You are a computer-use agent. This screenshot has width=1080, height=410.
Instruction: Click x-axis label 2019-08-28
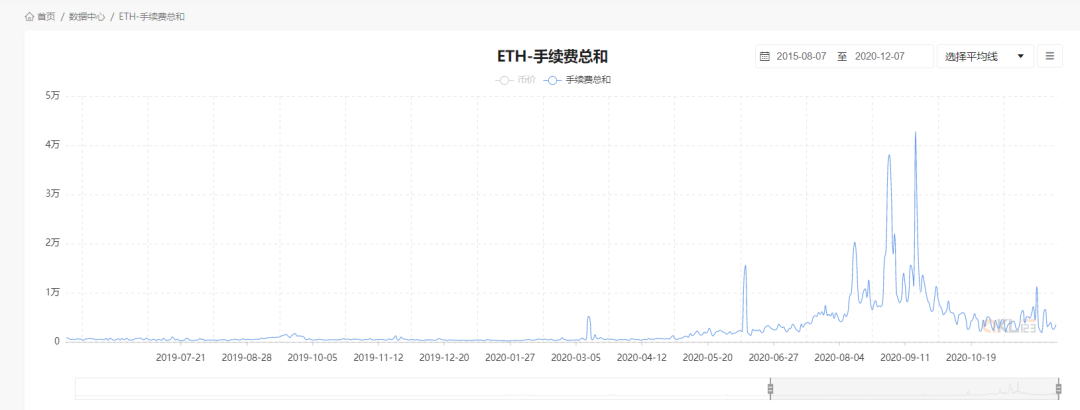(247, 358)
